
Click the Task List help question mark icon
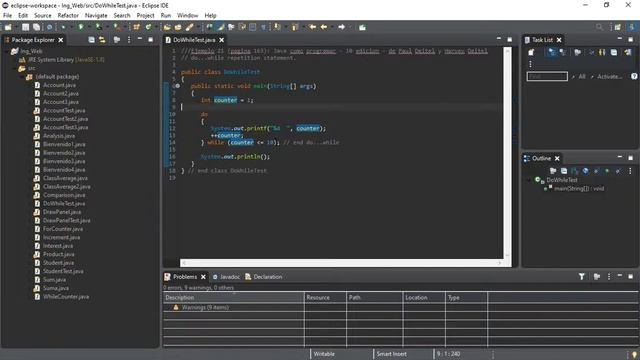pos(634,76)
